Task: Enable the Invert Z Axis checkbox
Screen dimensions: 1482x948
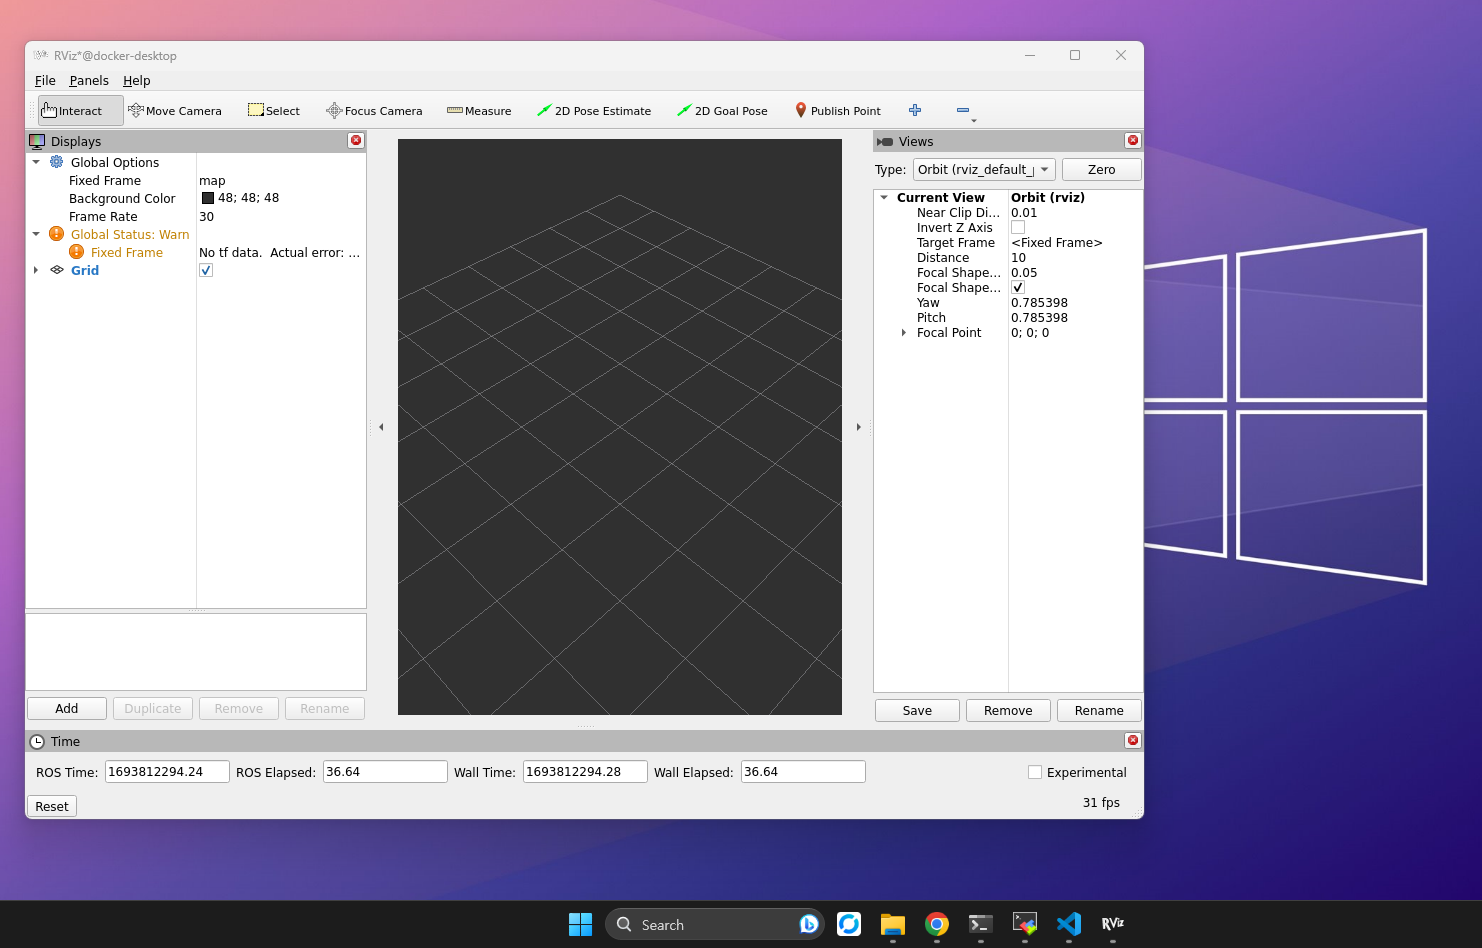Action: [x=1017, y=227]
